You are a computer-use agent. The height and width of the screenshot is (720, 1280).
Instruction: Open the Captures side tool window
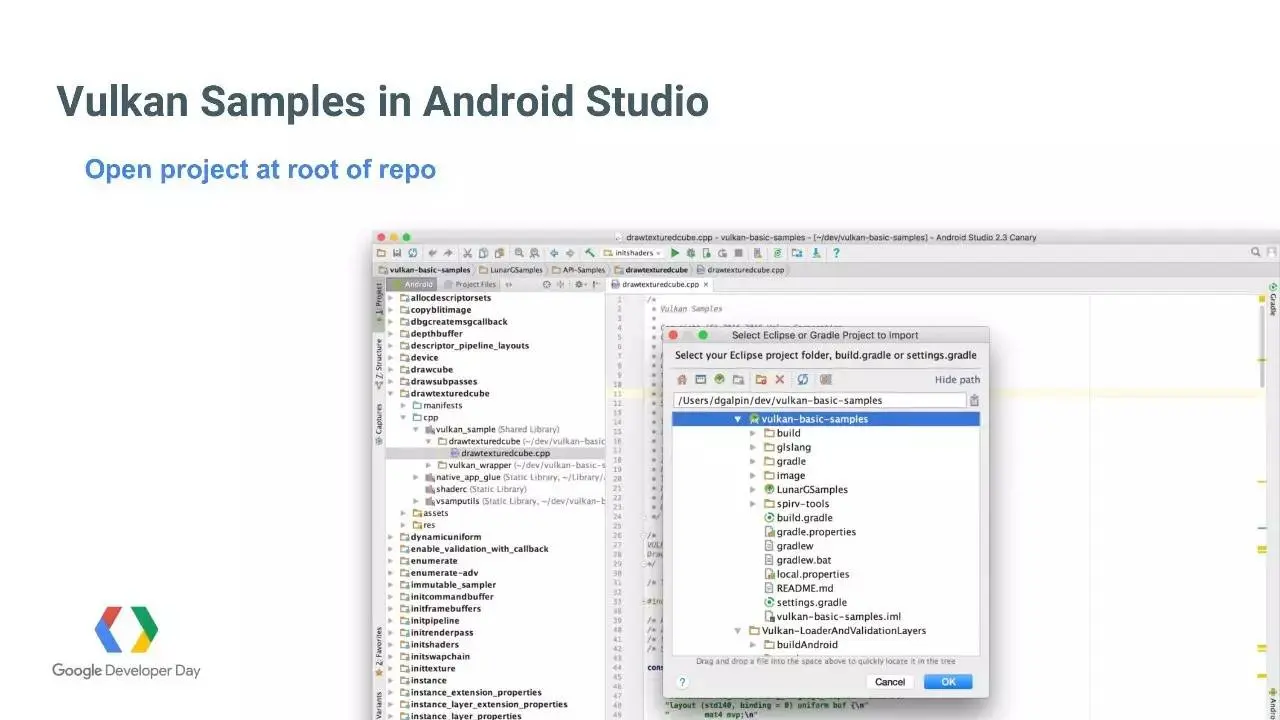379,425
